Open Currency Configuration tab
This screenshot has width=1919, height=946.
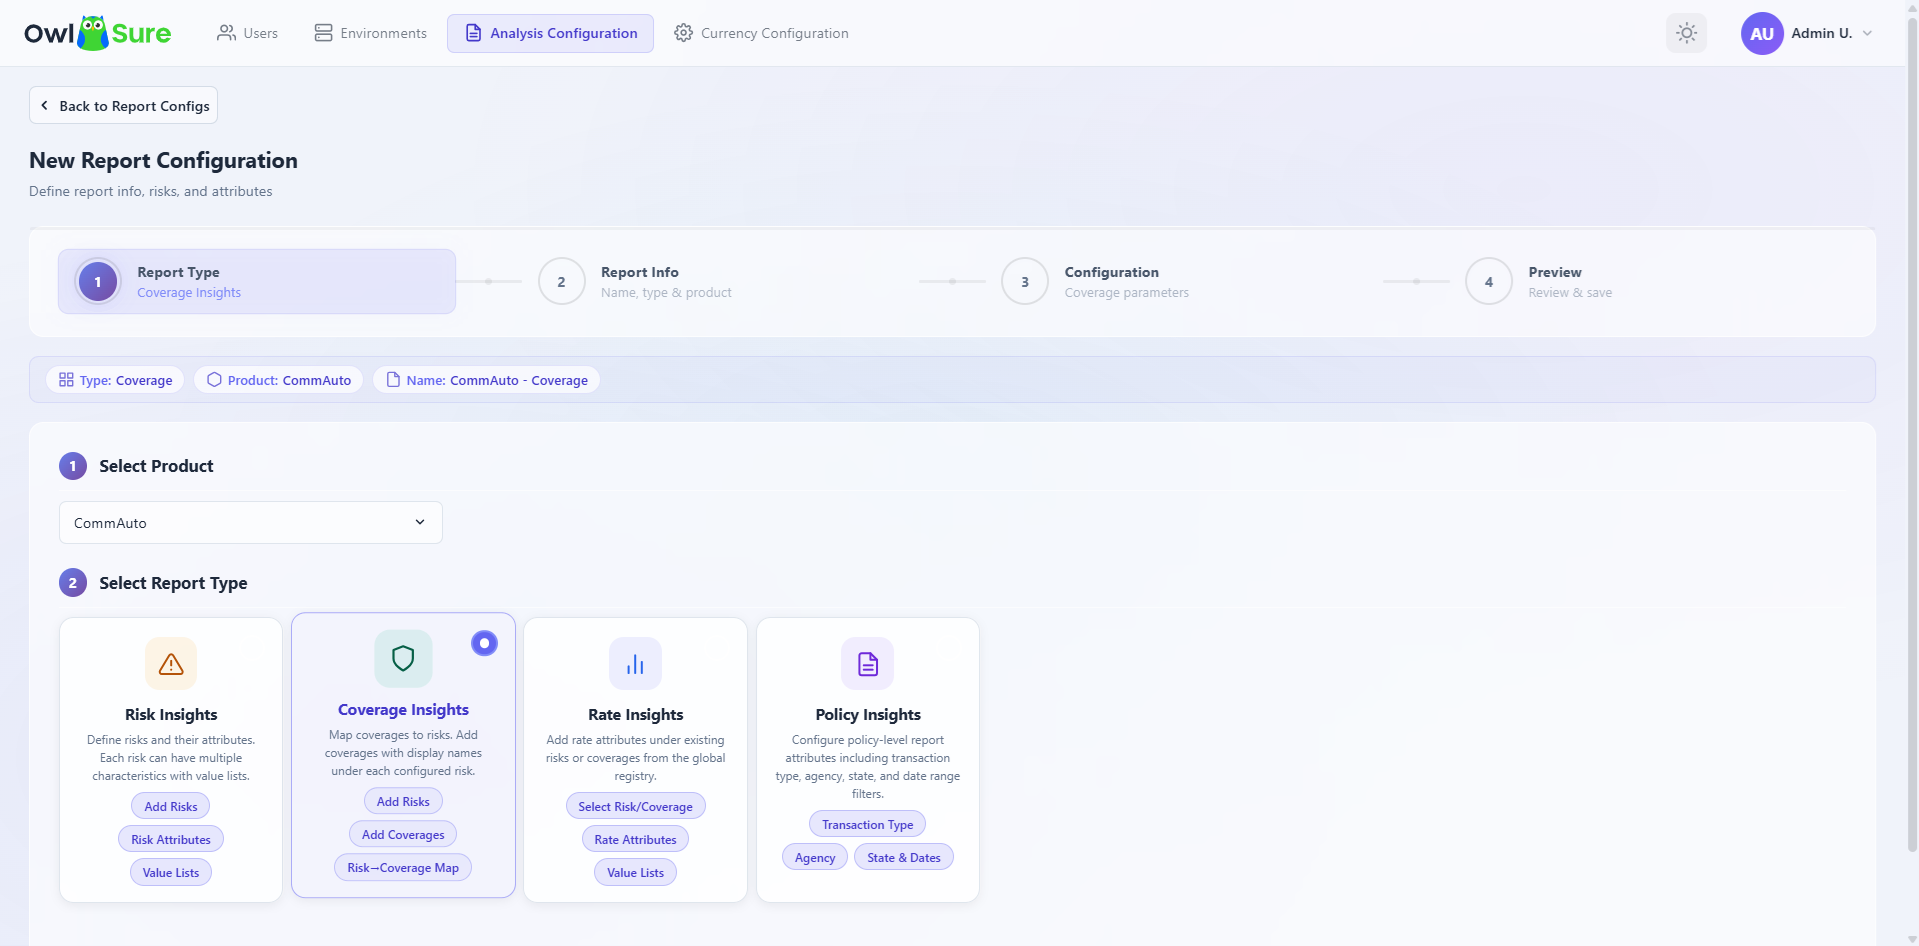tap(761, 33)
